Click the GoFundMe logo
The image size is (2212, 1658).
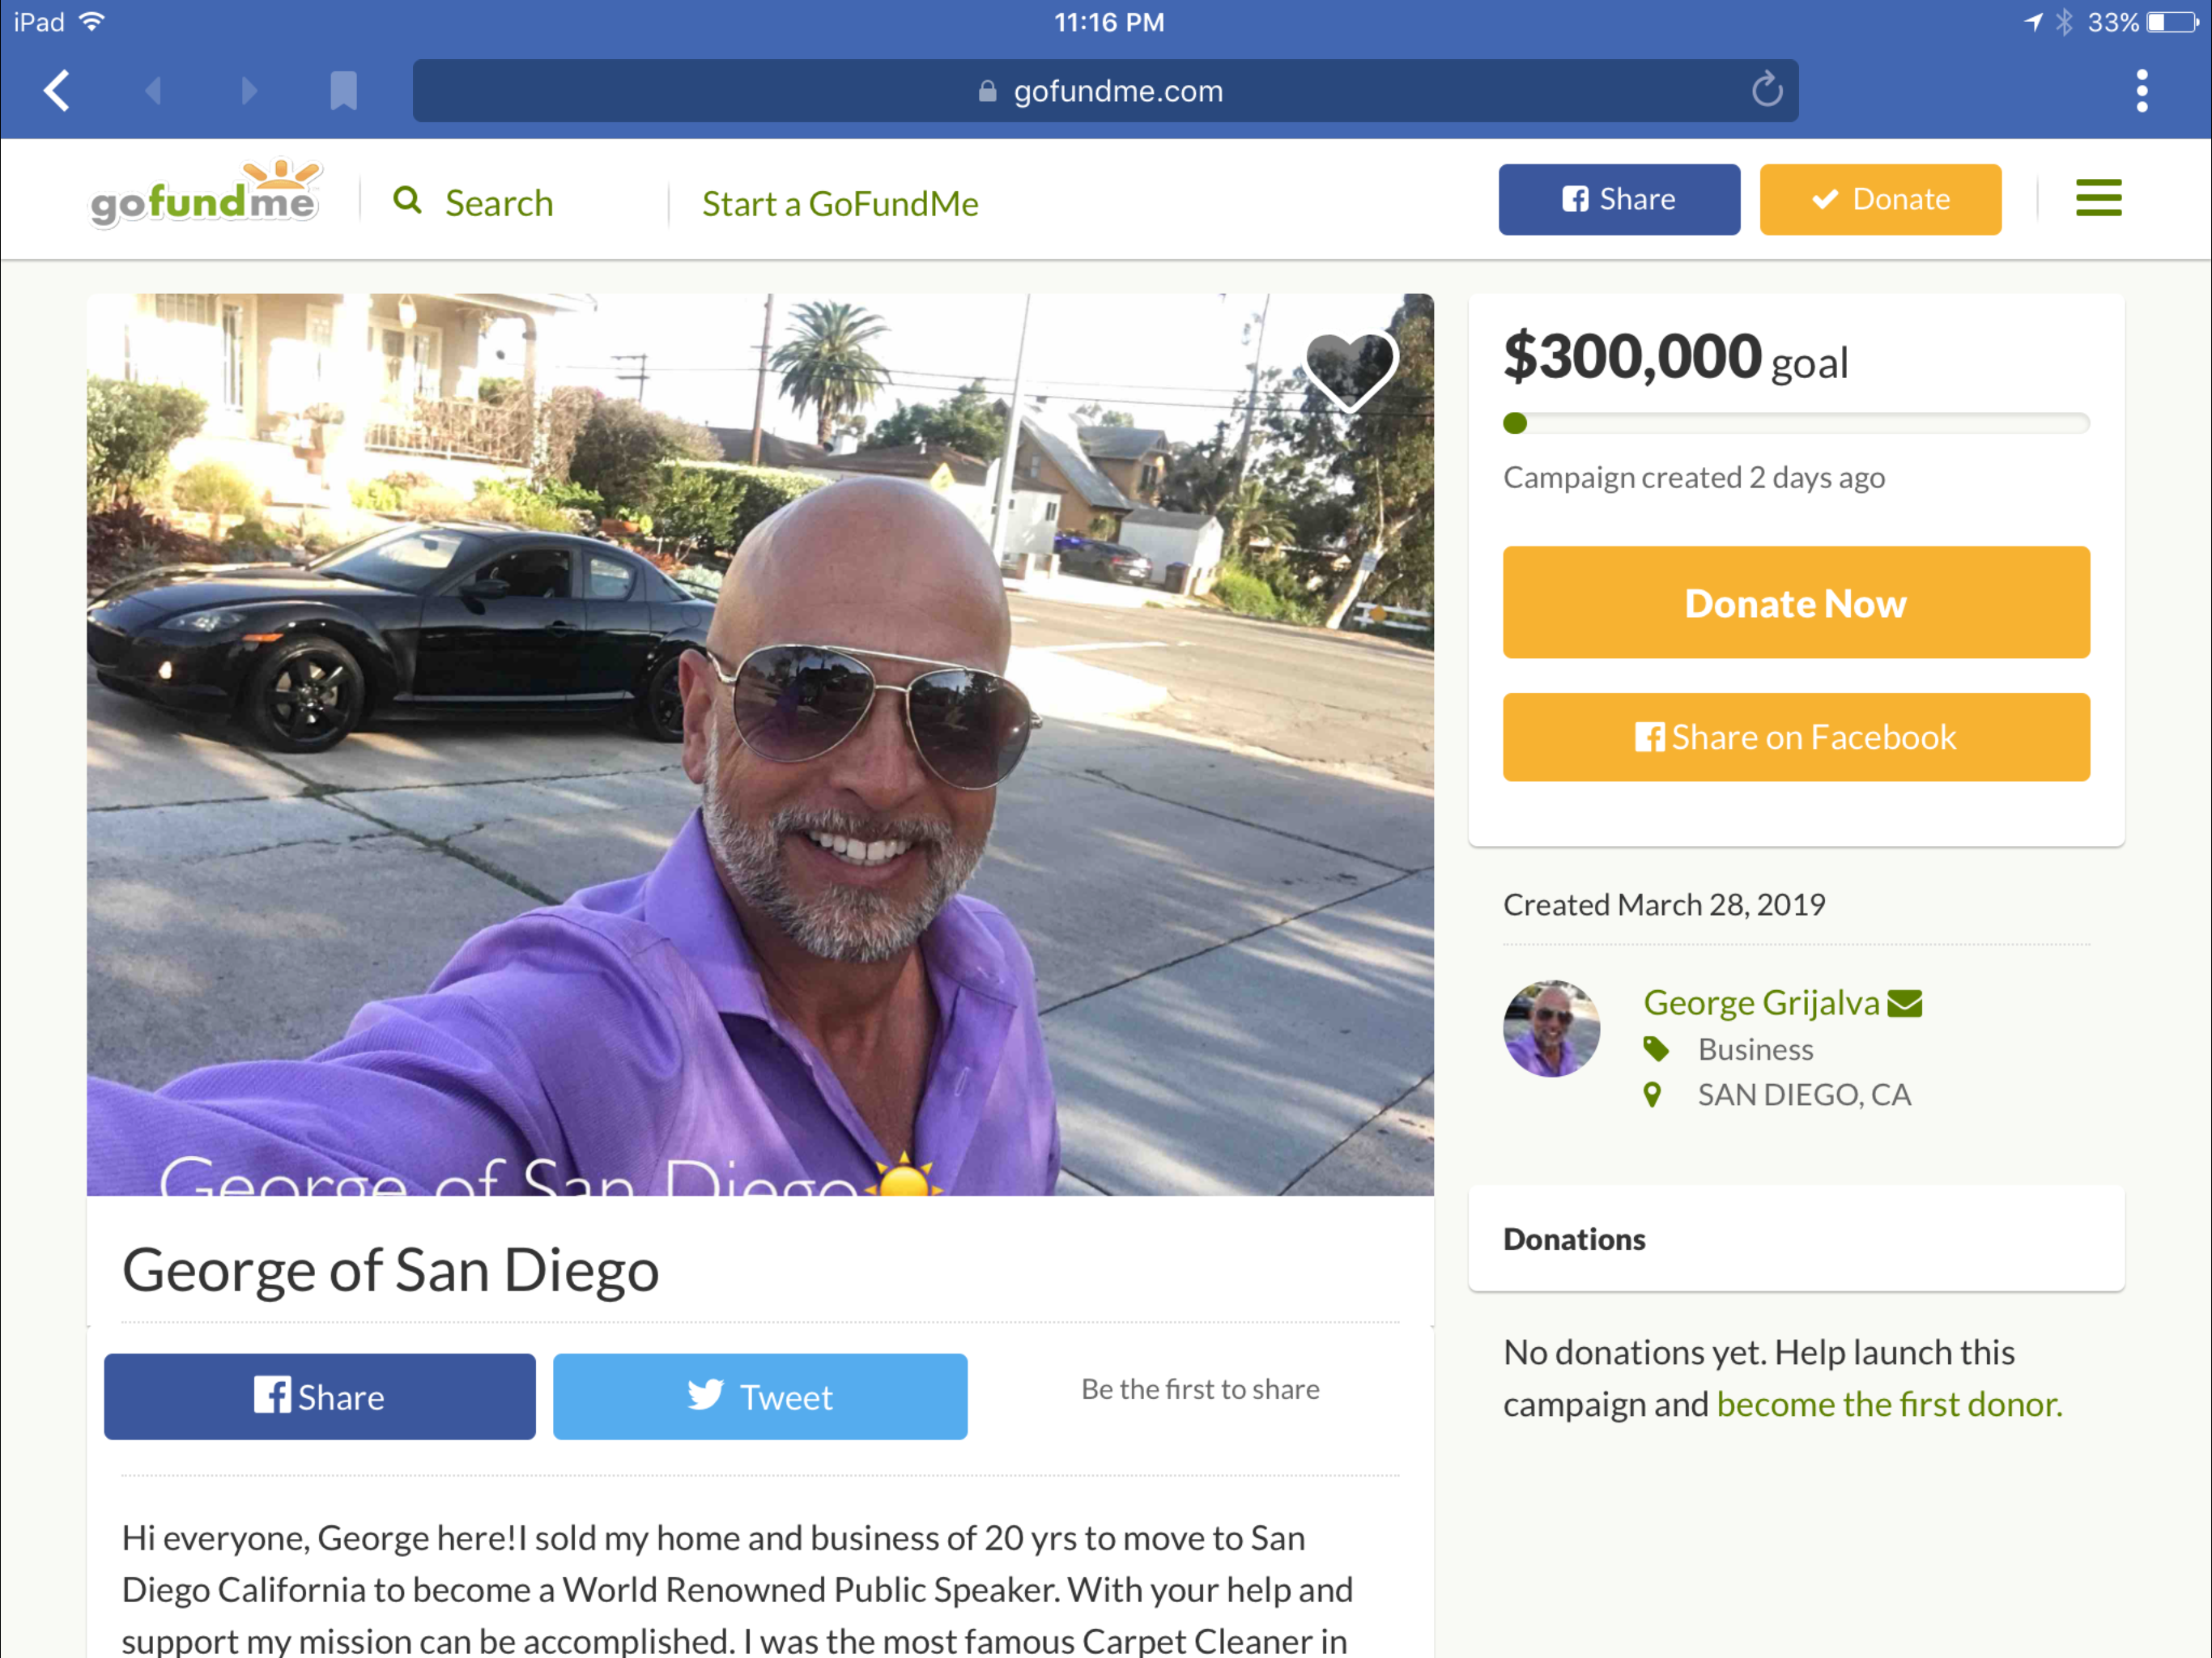205,194
